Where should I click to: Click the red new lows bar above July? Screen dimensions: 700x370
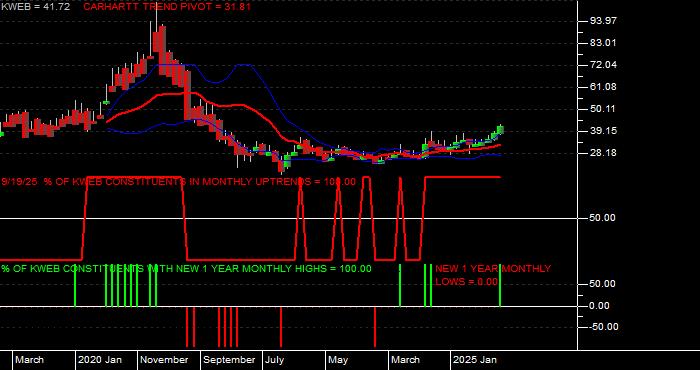281,327
